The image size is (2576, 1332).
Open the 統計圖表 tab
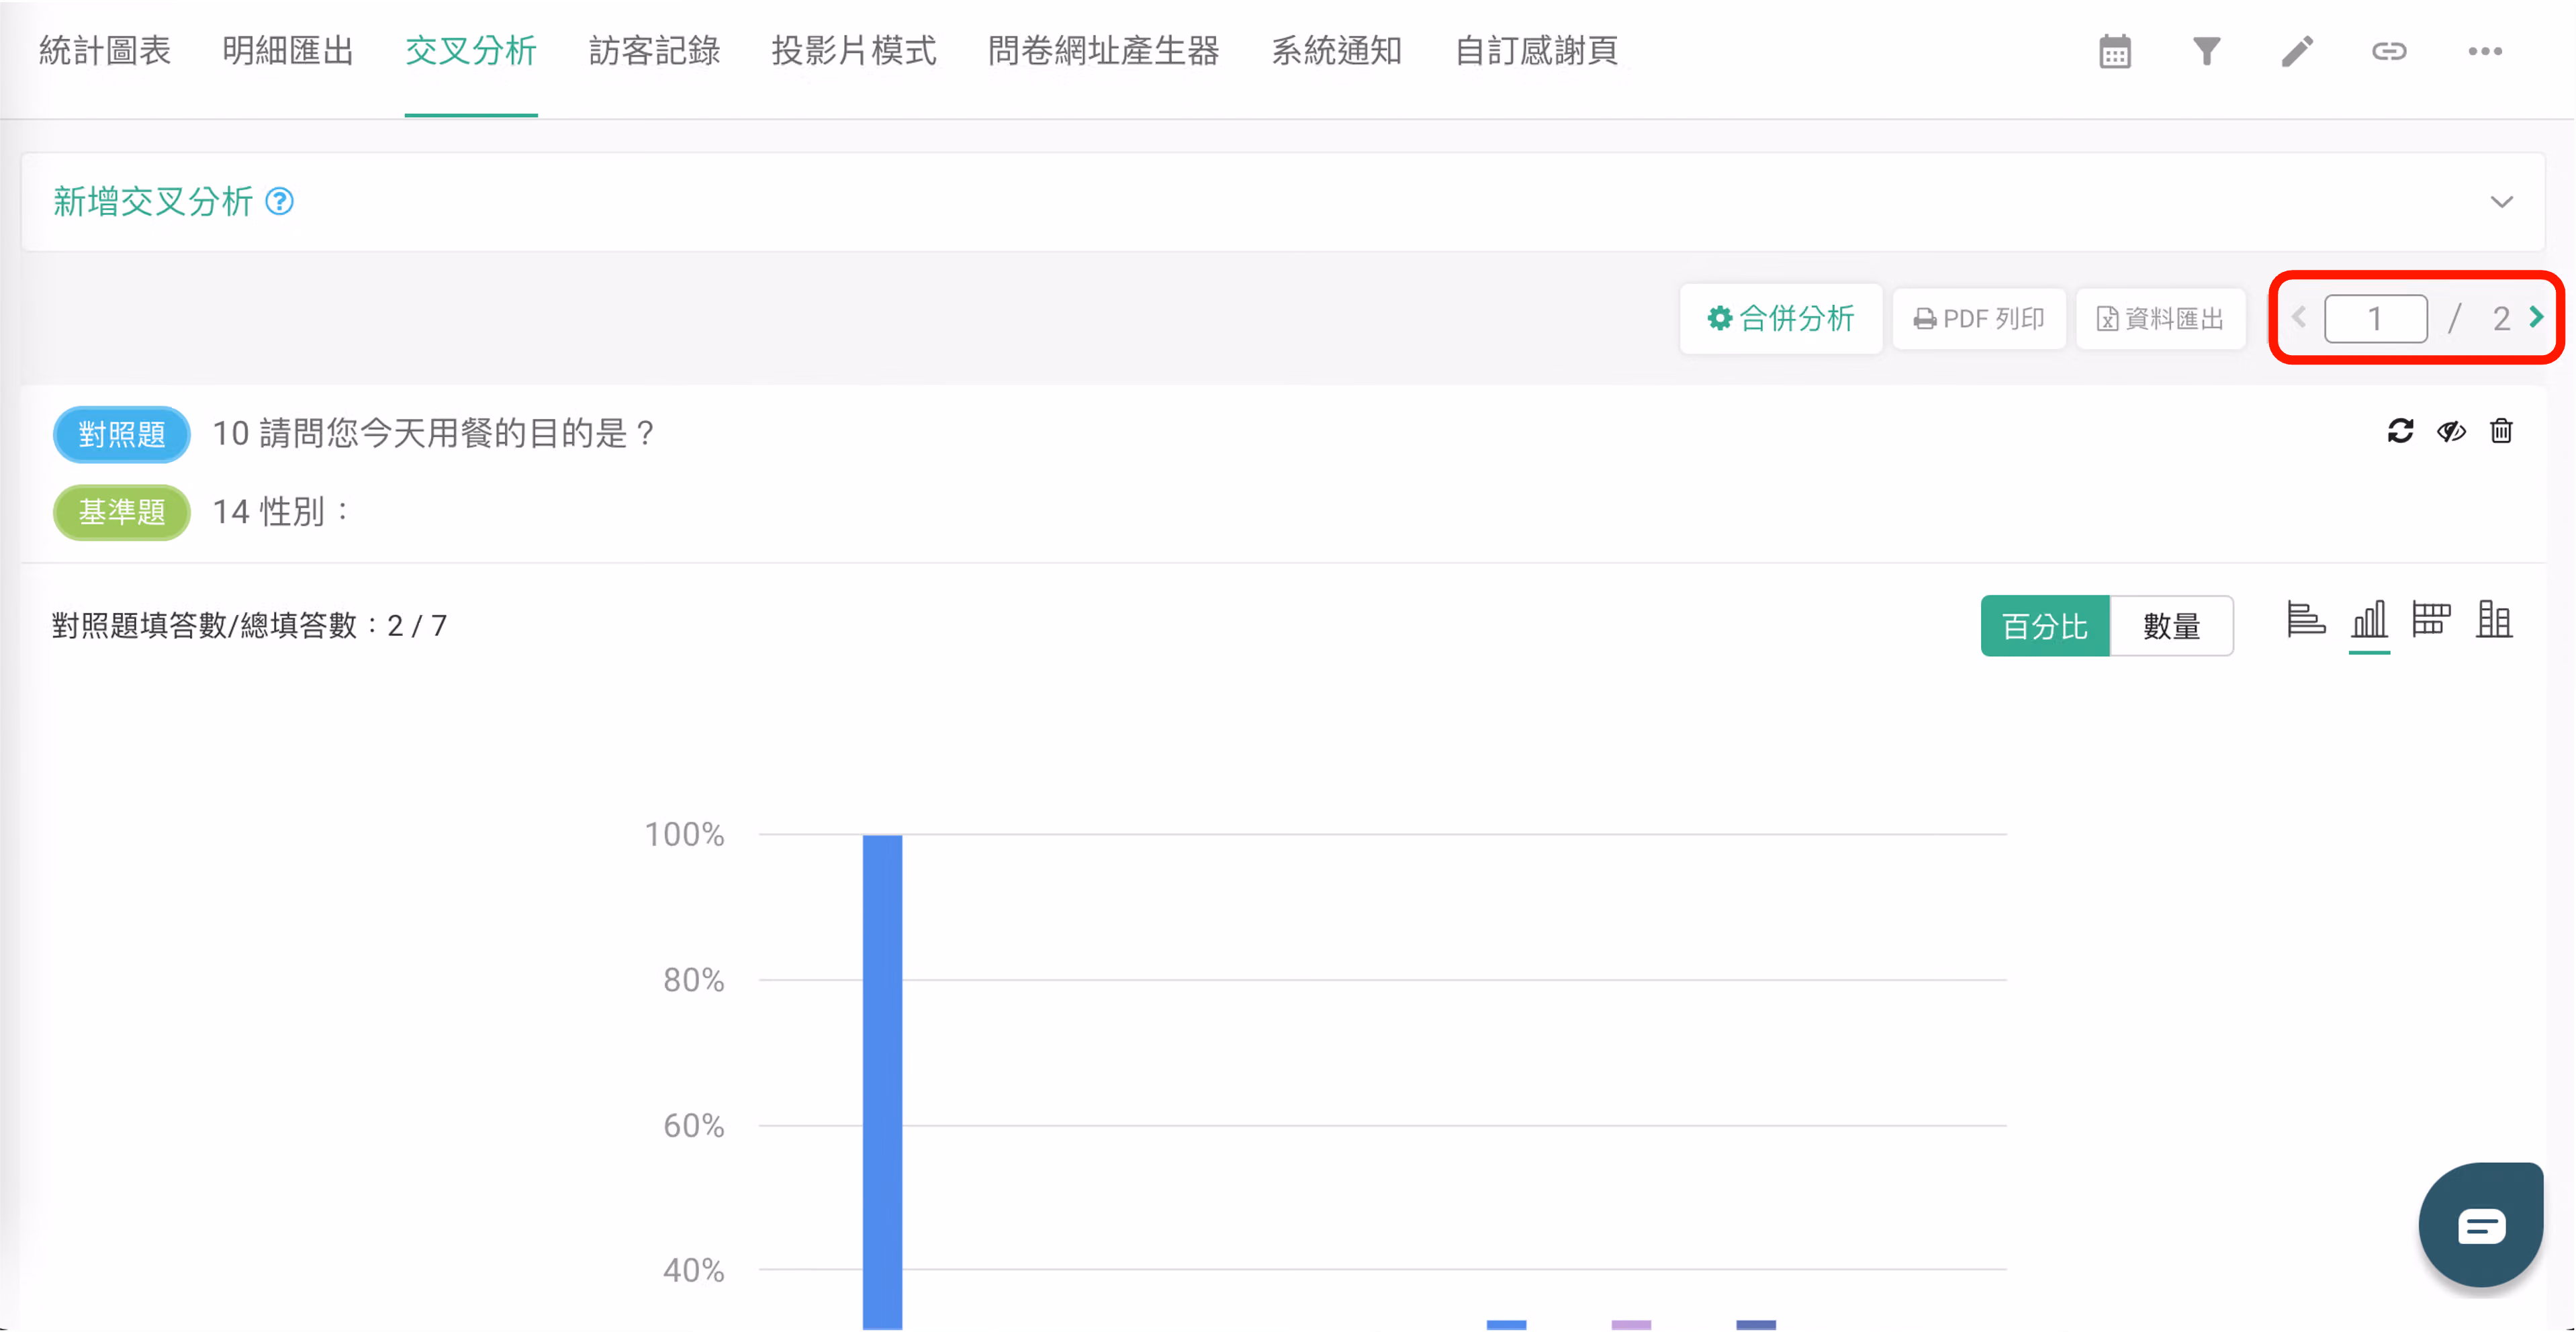pyautogui.click(x=105, y=51)
